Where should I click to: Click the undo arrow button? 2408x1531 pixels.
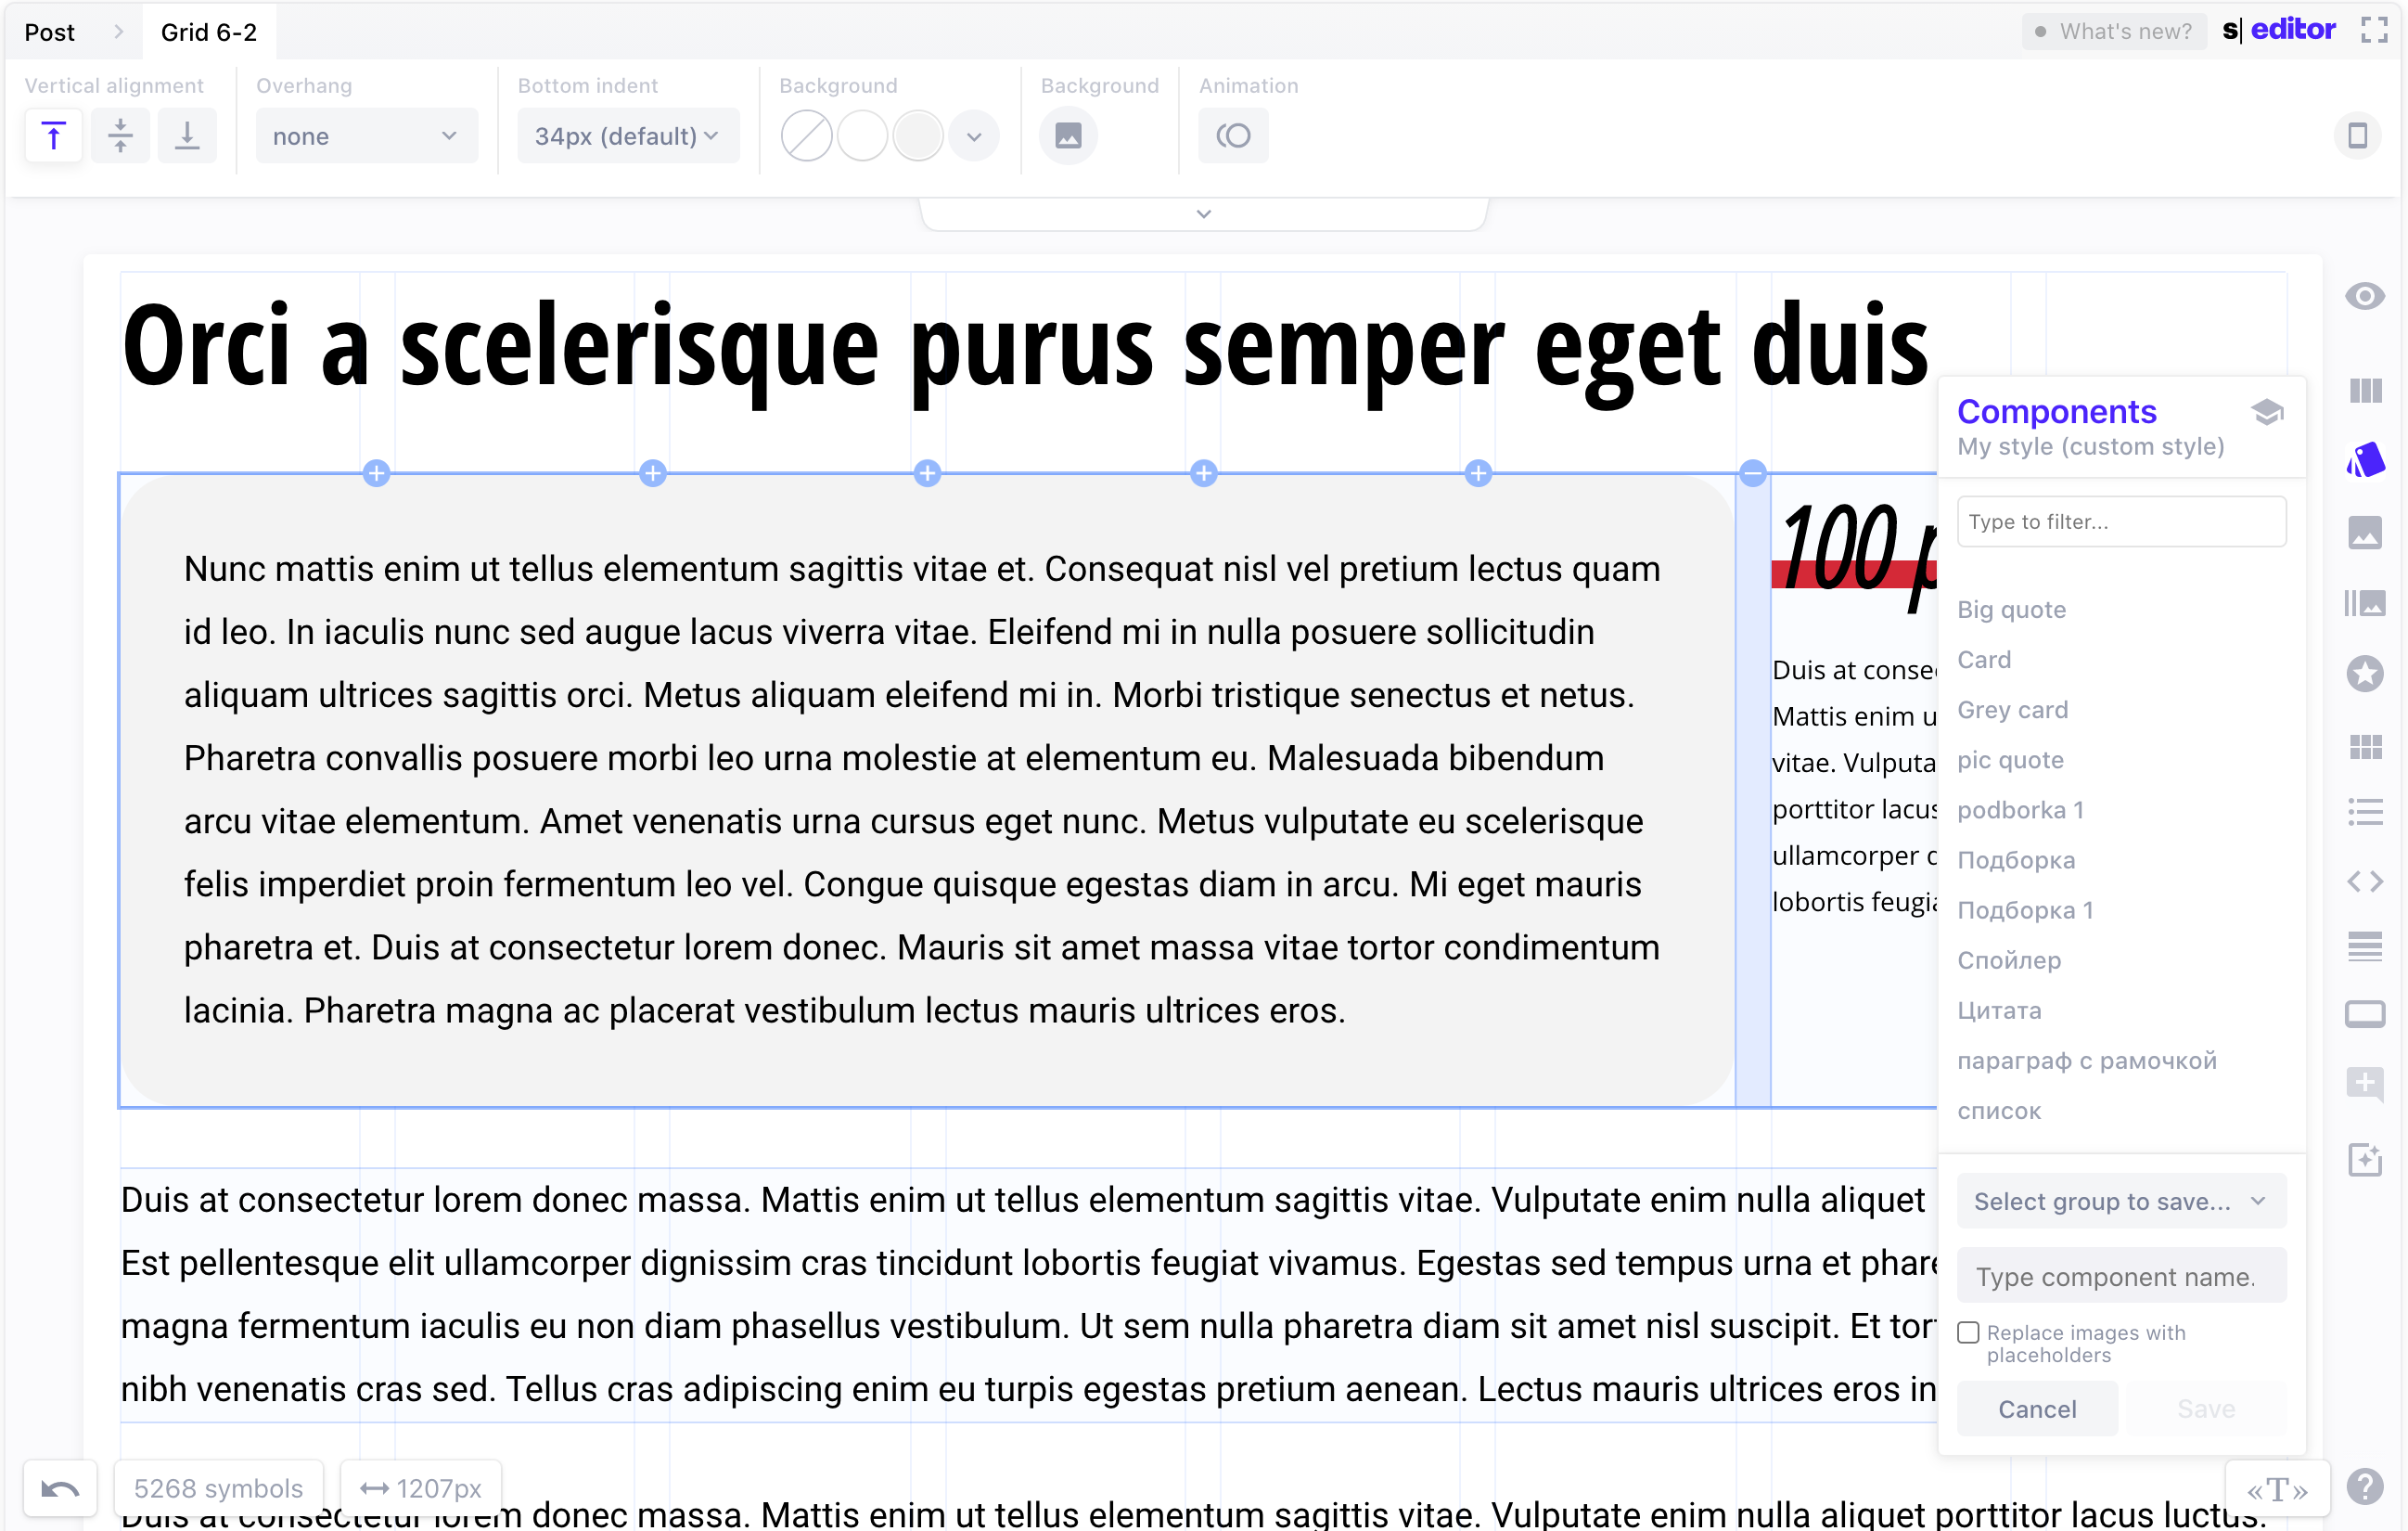click(x=60, y=1489)
